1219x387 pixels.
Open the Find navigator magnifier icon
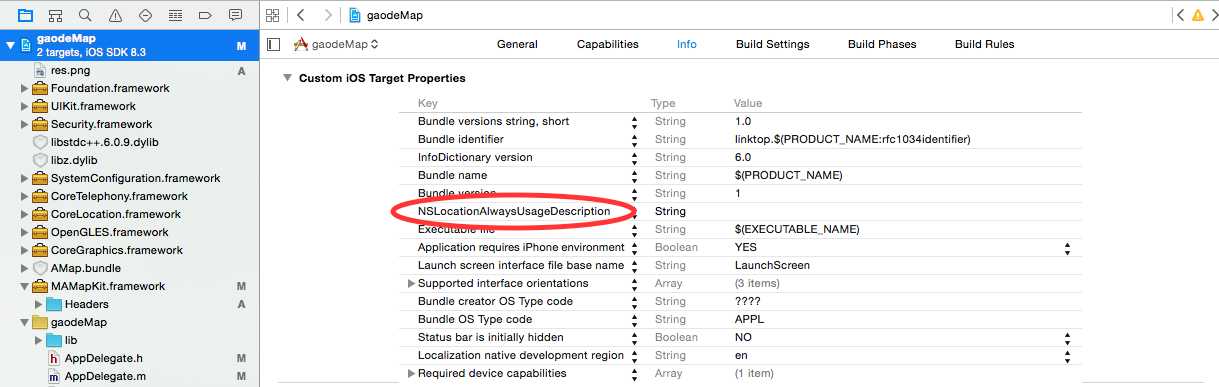pos(85,15)
